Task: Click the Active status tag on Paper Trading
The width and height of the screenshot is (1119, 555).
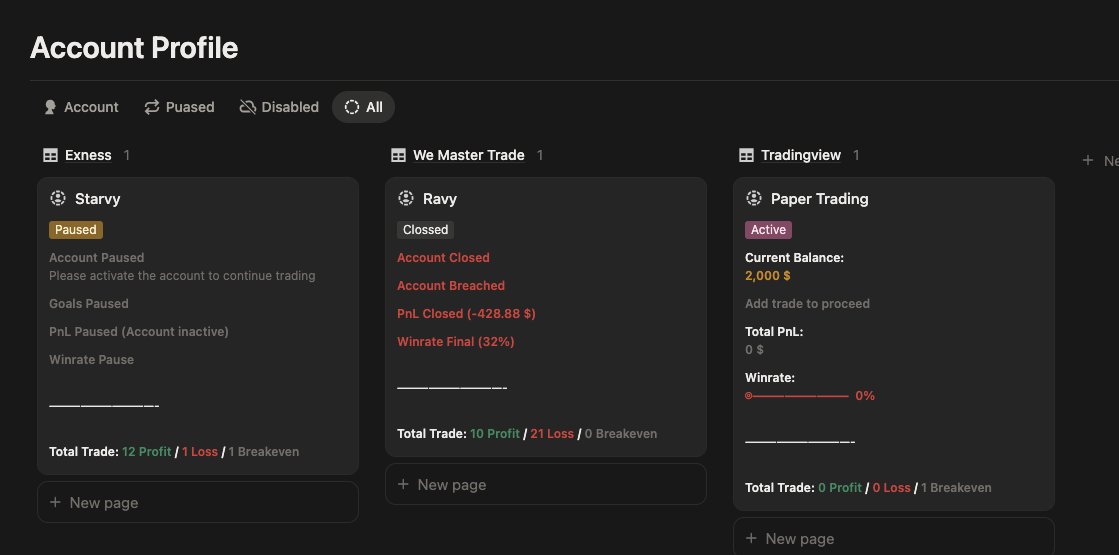Action: (x=769, y=230)
